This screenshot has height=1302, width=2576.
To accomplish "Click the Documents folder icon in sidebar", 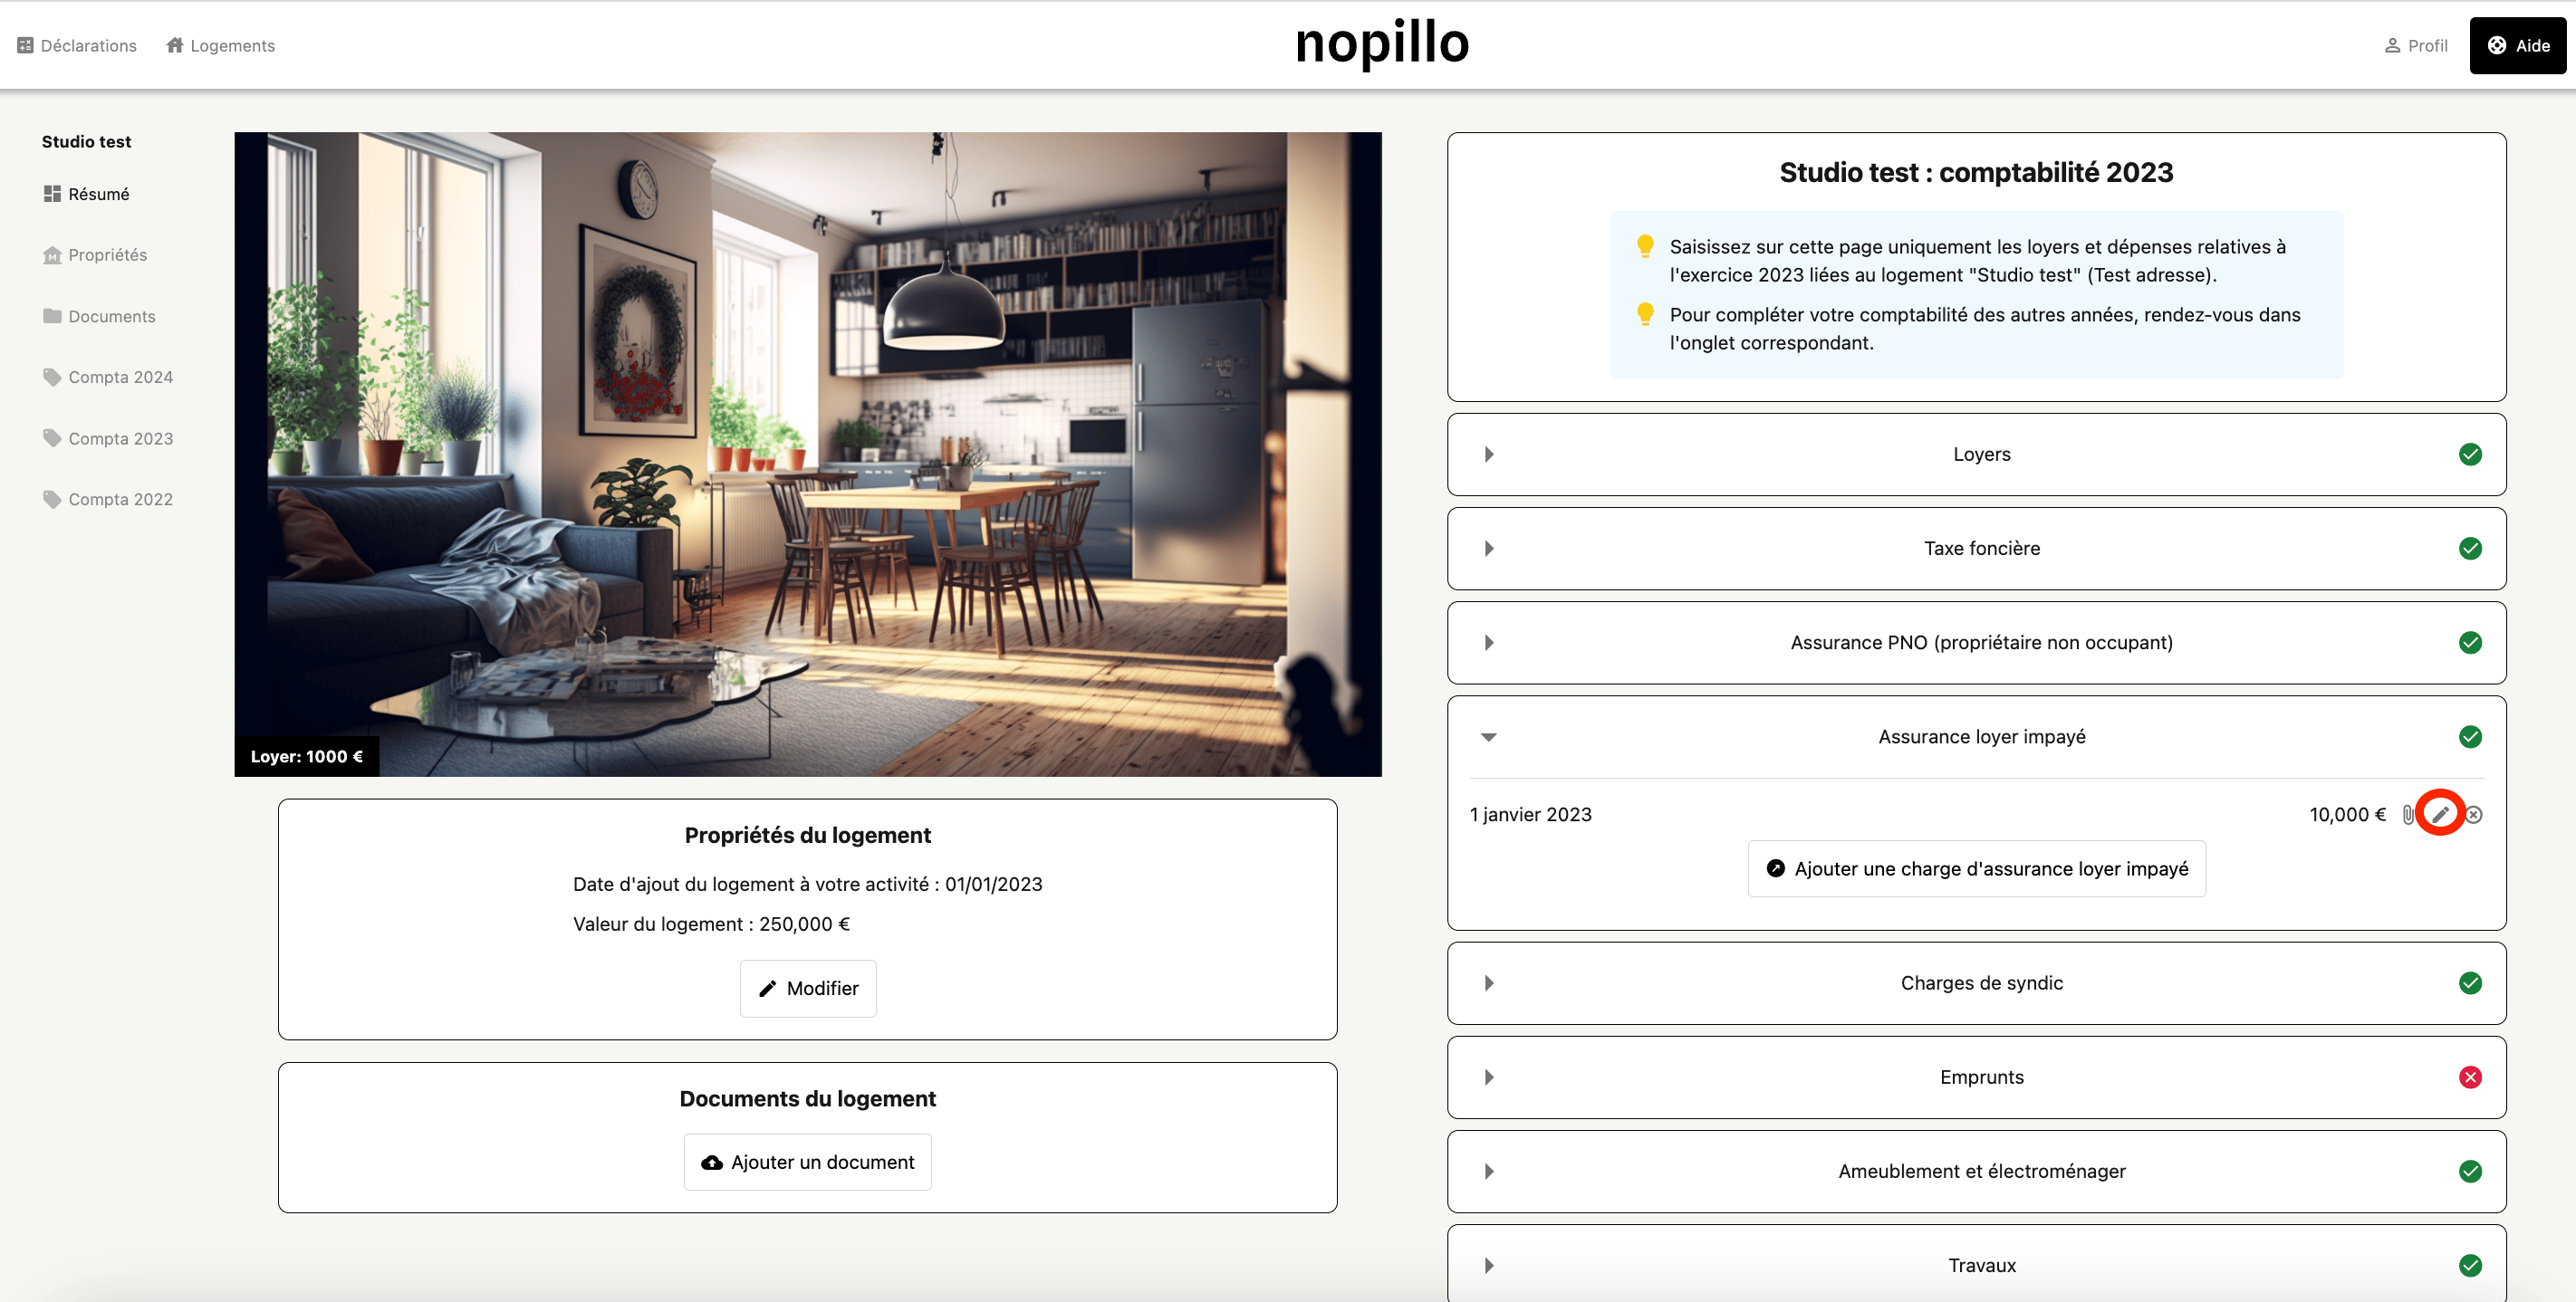I will point(52,316).
